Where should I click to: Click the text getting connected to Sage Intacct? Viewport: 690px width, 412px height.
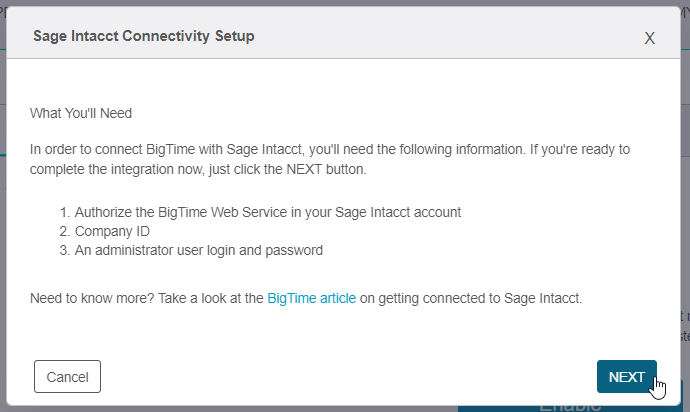tap(480, 298)
